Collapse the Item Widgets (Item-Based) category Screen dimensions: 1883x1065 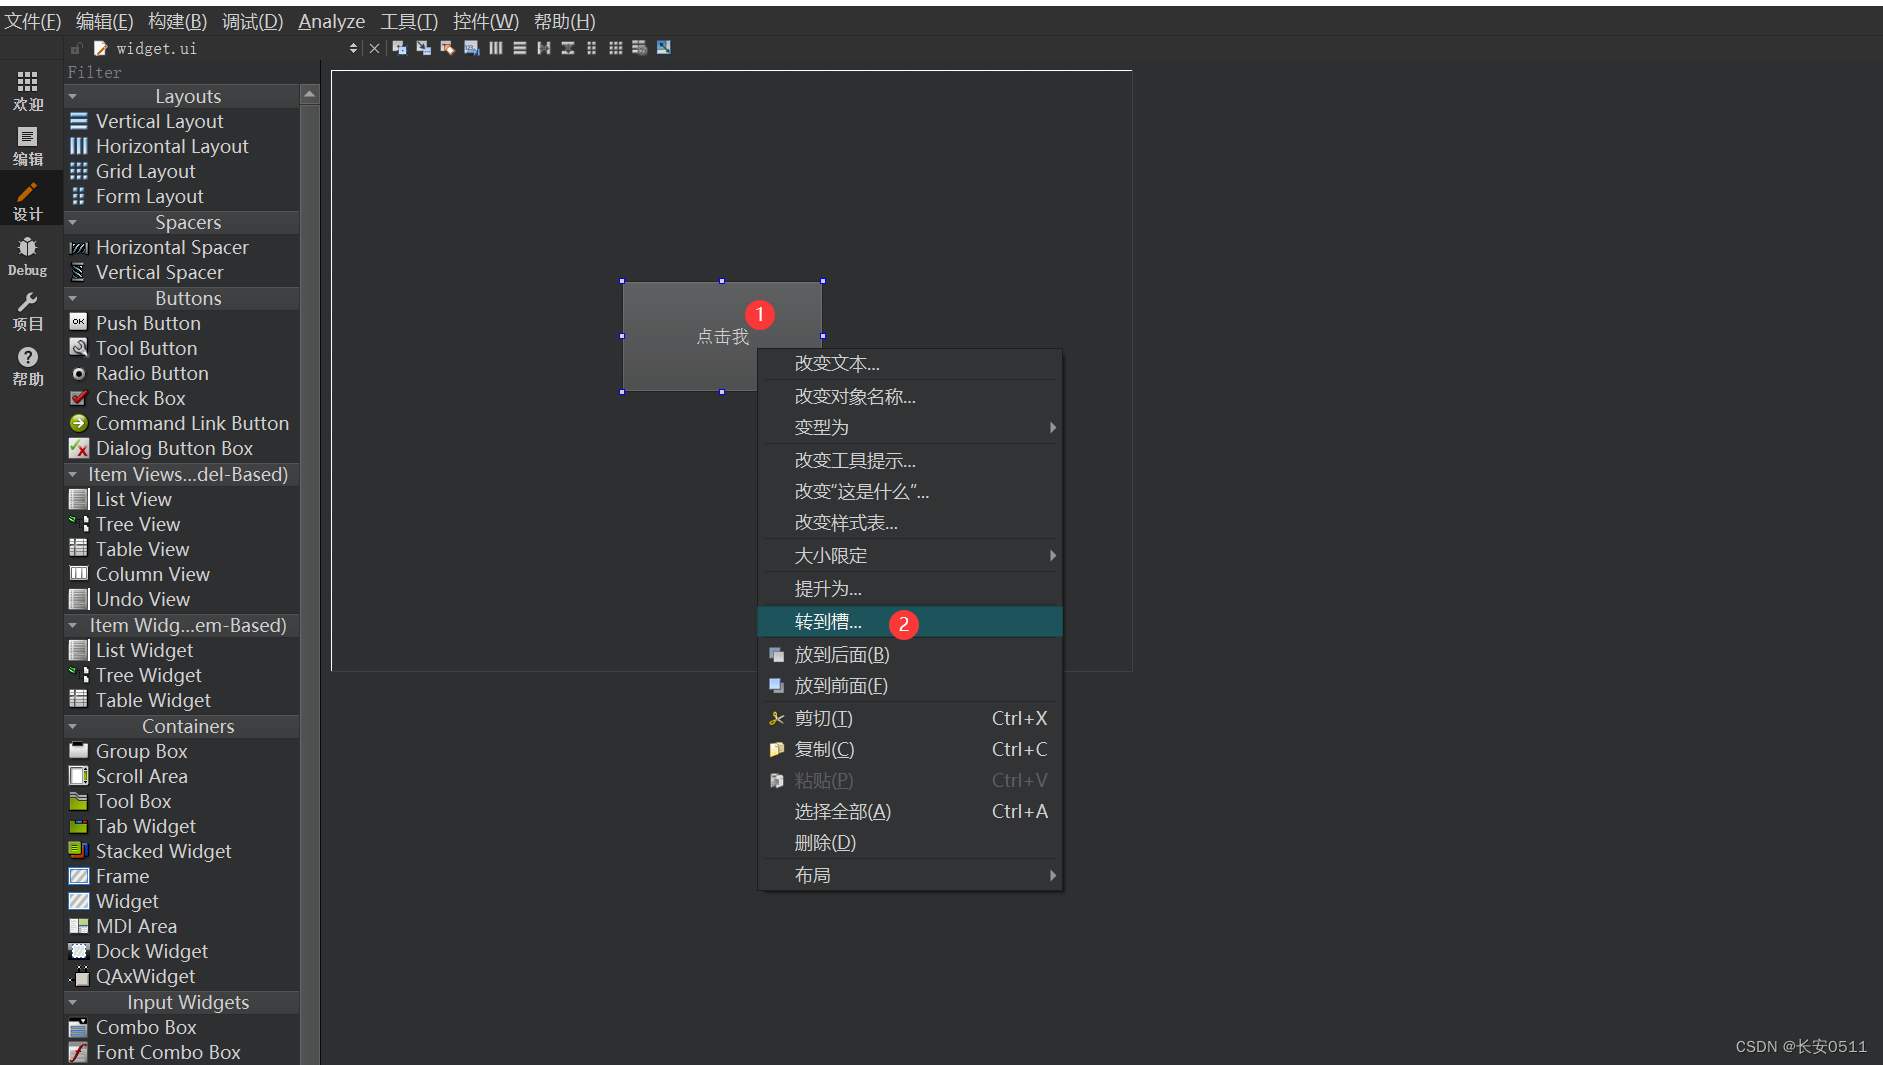click(72, 625)
